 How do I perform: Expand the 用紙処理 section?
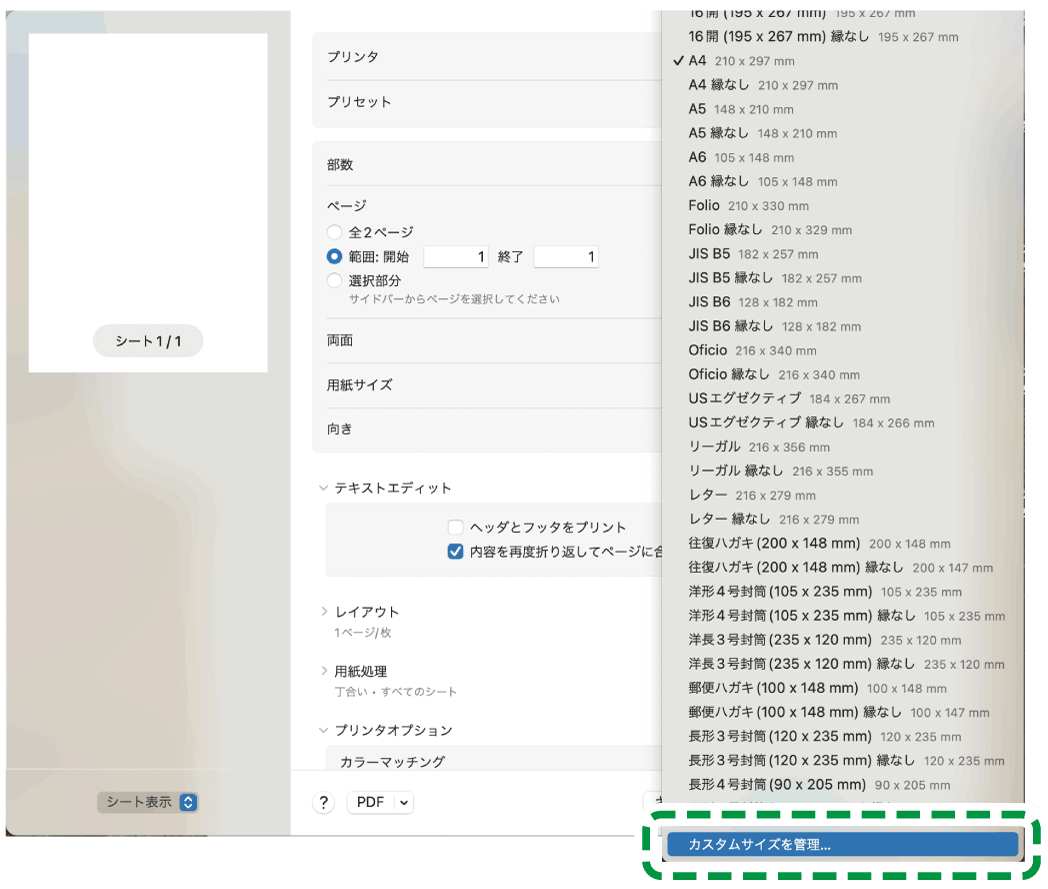click(322, 671)
